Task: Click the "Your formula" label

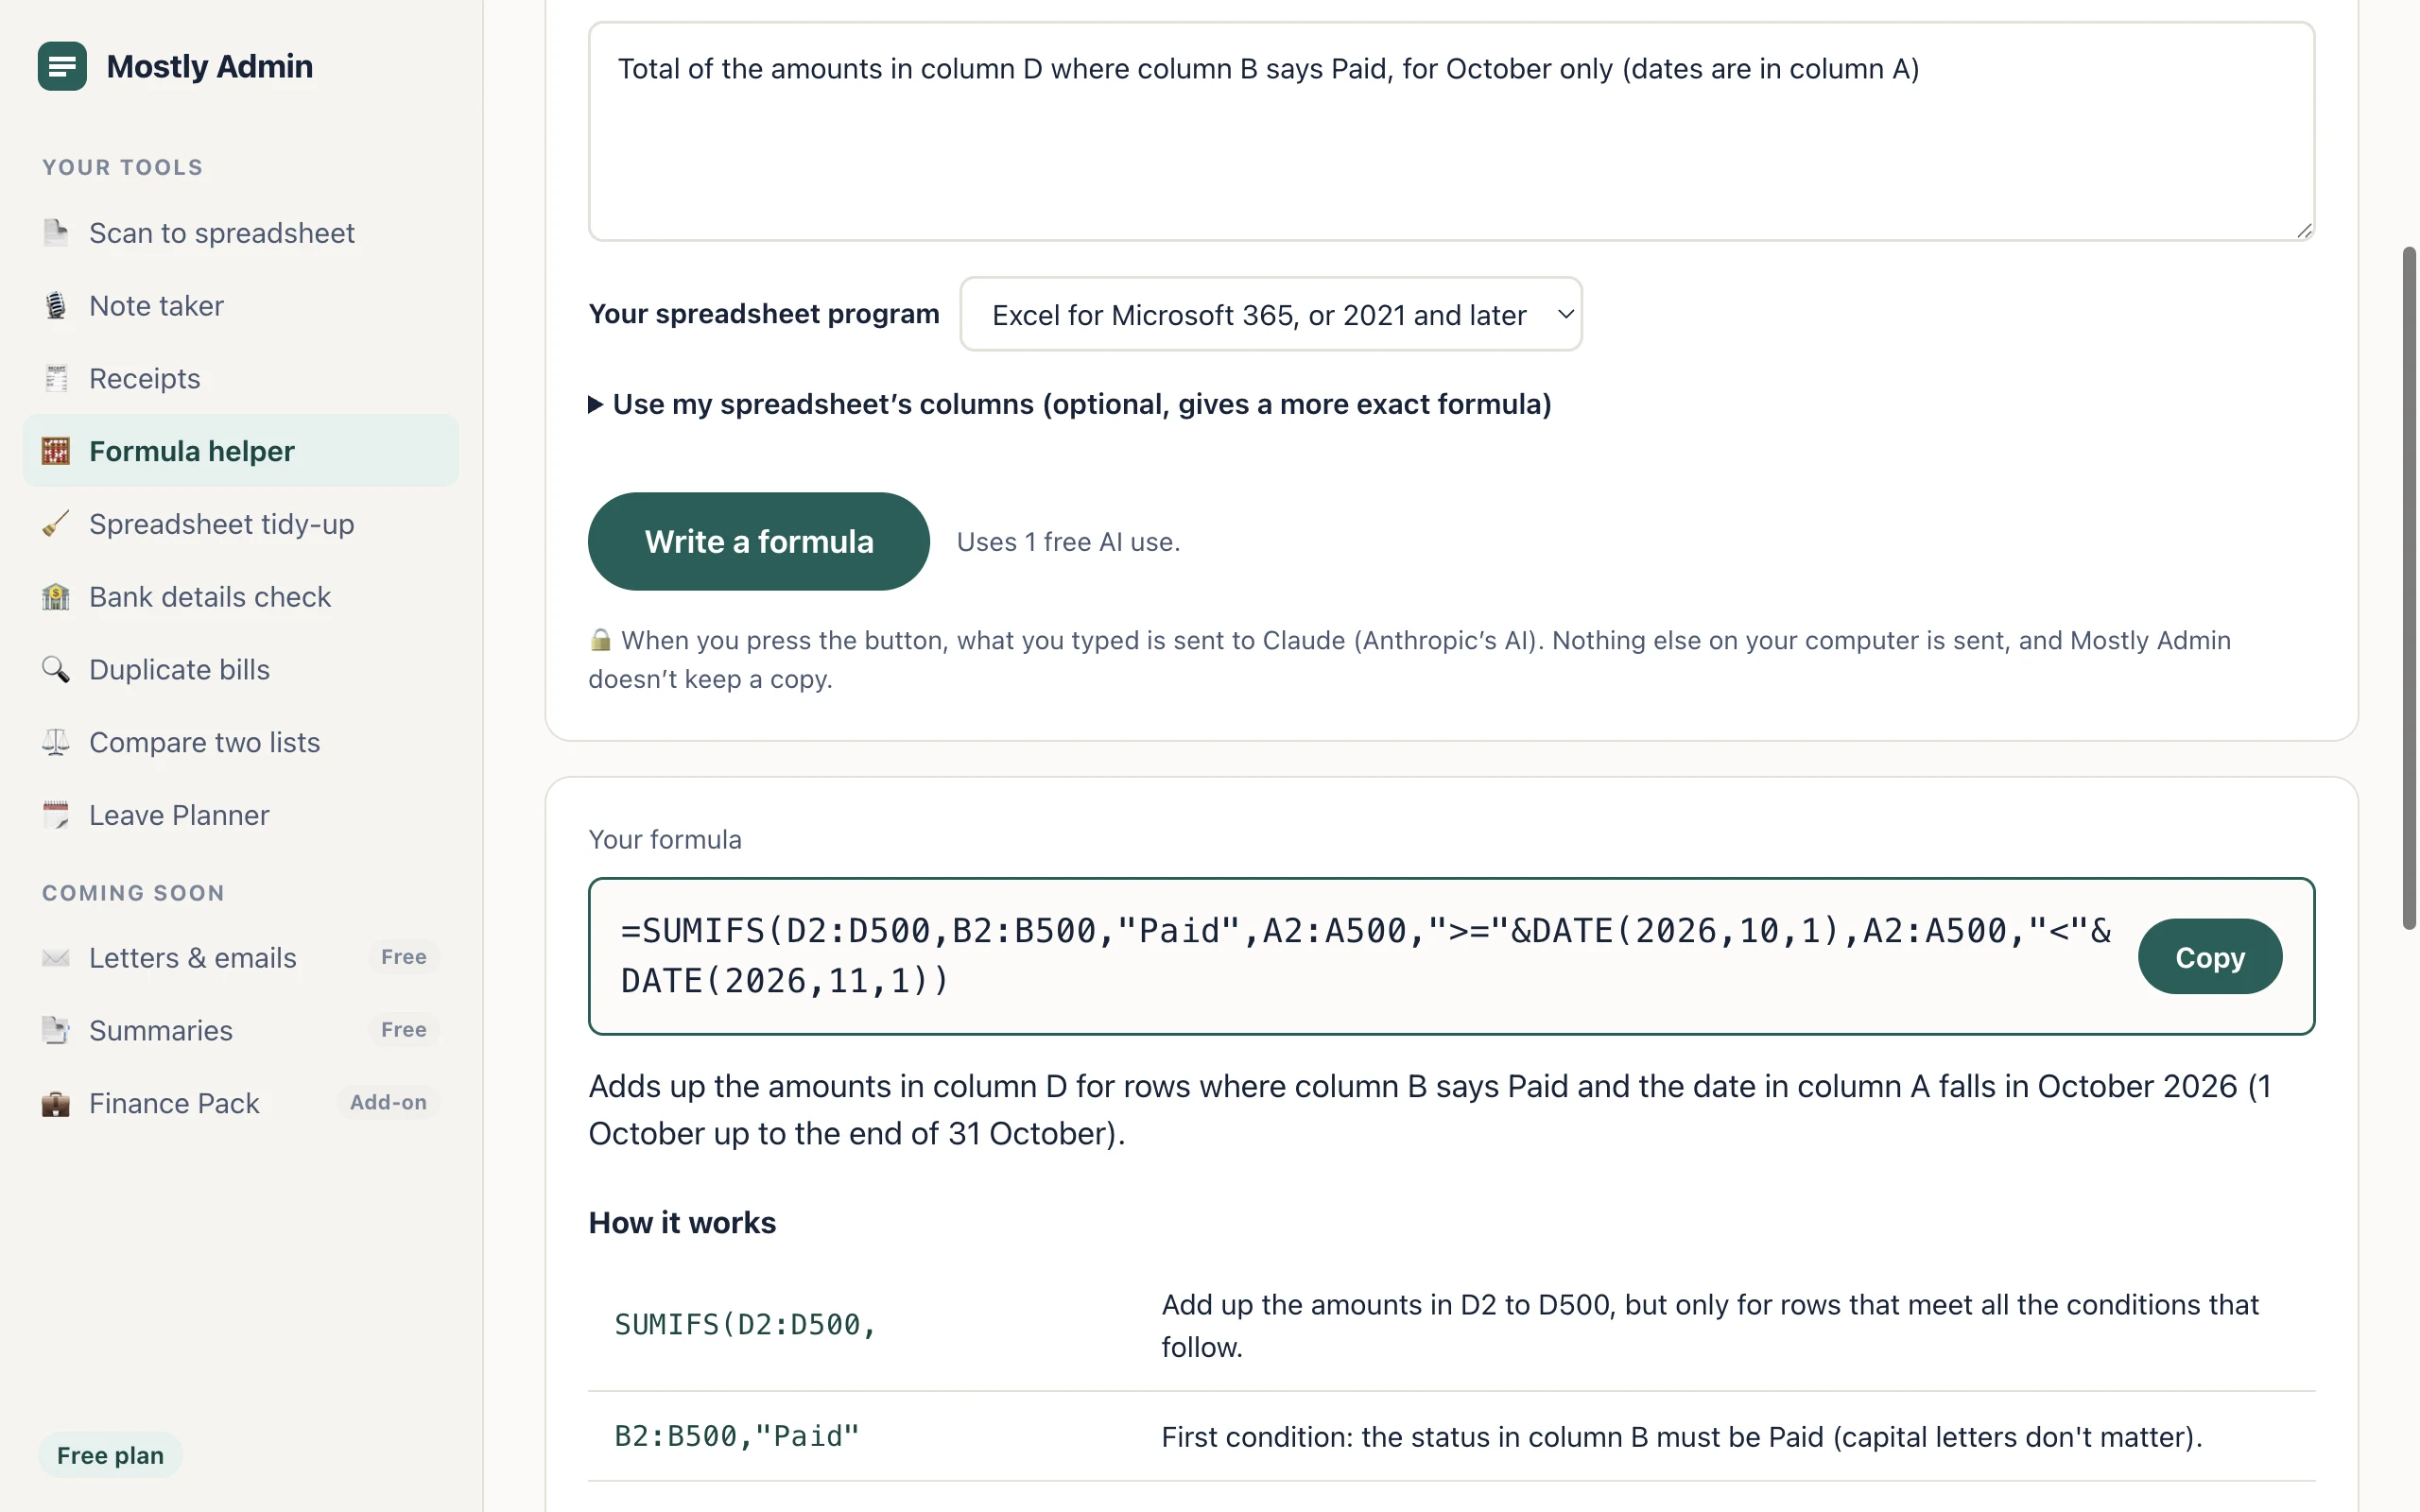Action: click(665, 840)
